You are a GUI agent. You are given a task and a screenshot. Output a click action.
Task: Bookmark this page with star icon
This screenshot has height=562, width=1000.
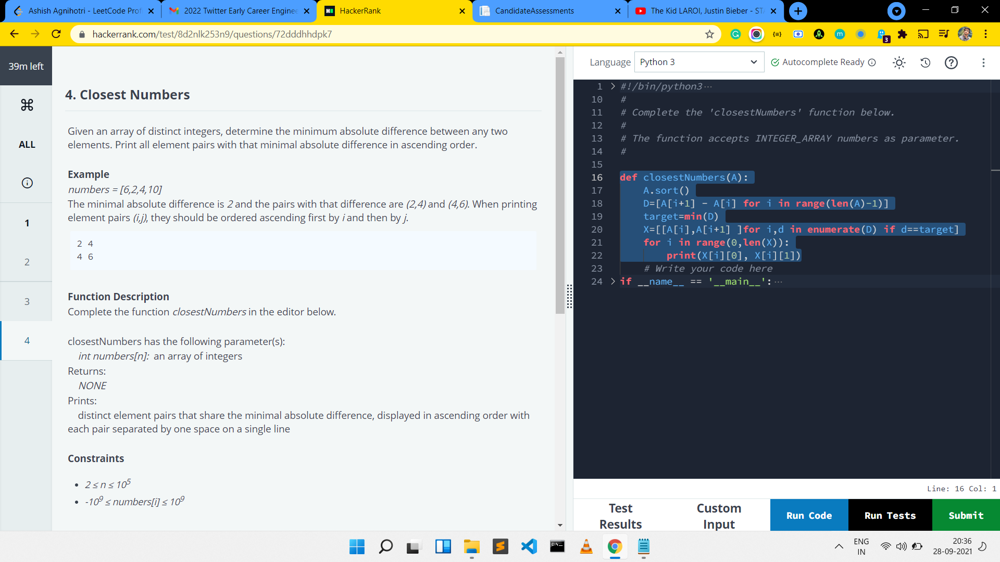point(709,34)
